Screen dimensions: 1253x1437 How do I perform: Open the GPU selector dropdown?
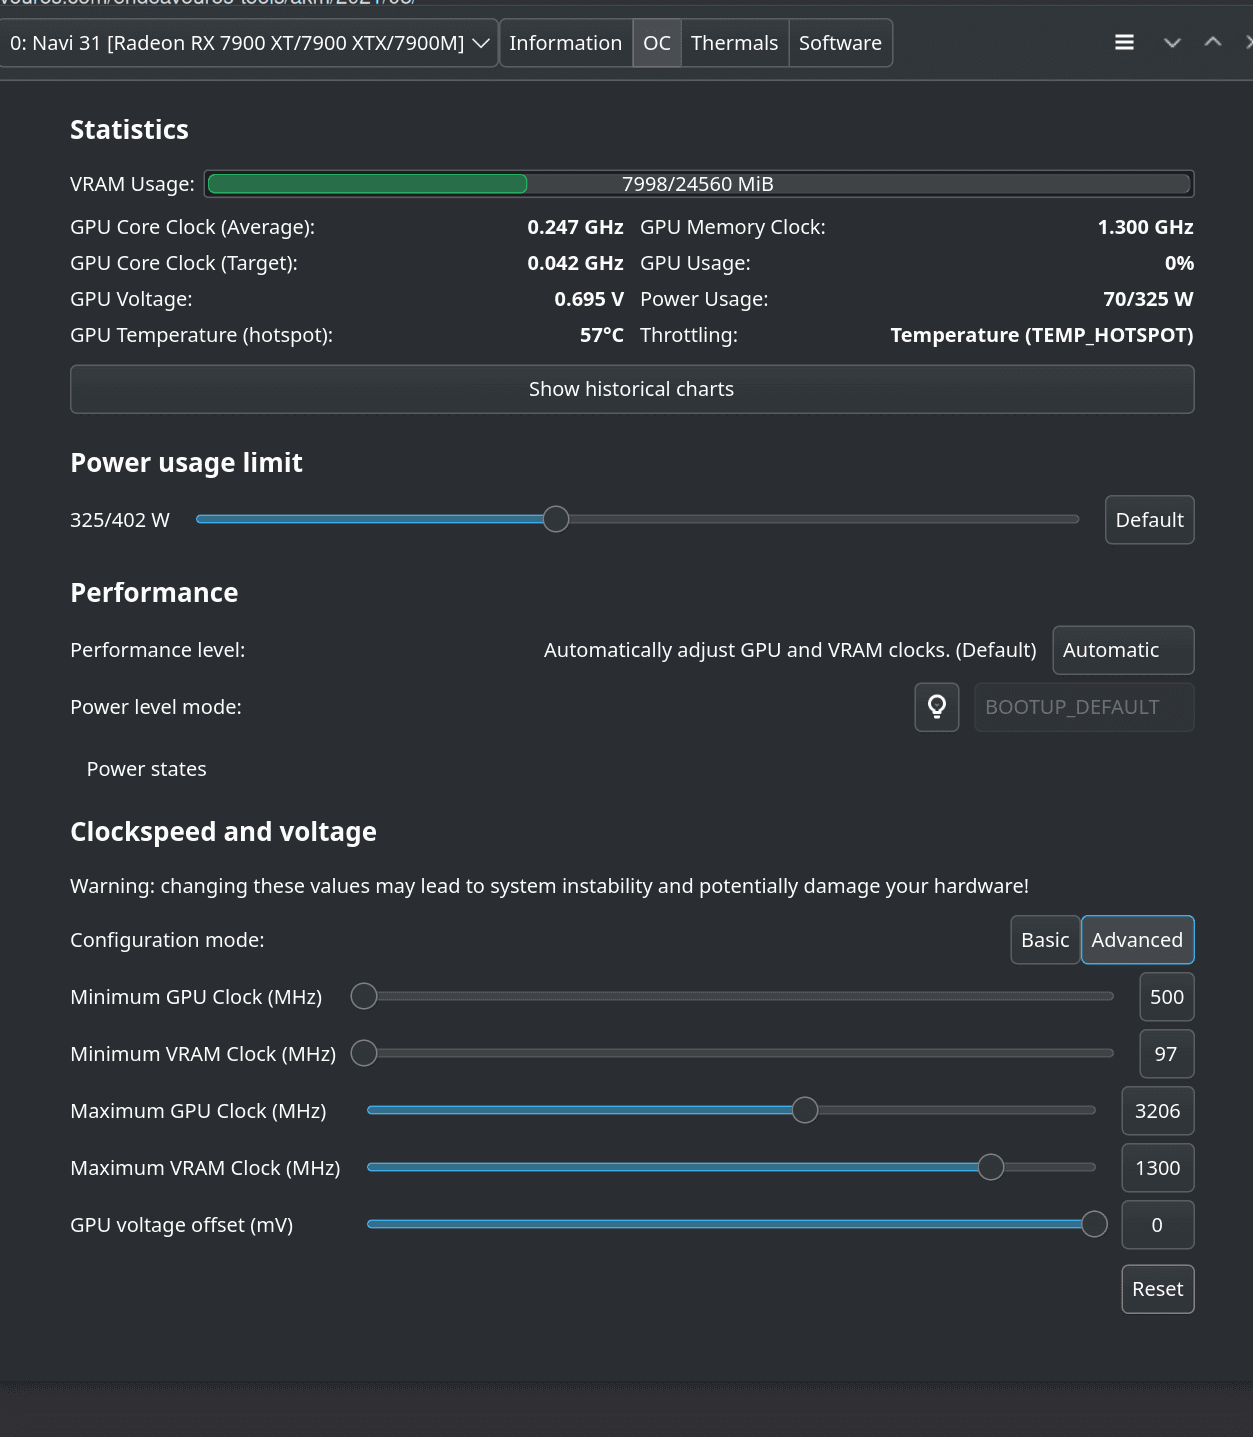[247, 43]
